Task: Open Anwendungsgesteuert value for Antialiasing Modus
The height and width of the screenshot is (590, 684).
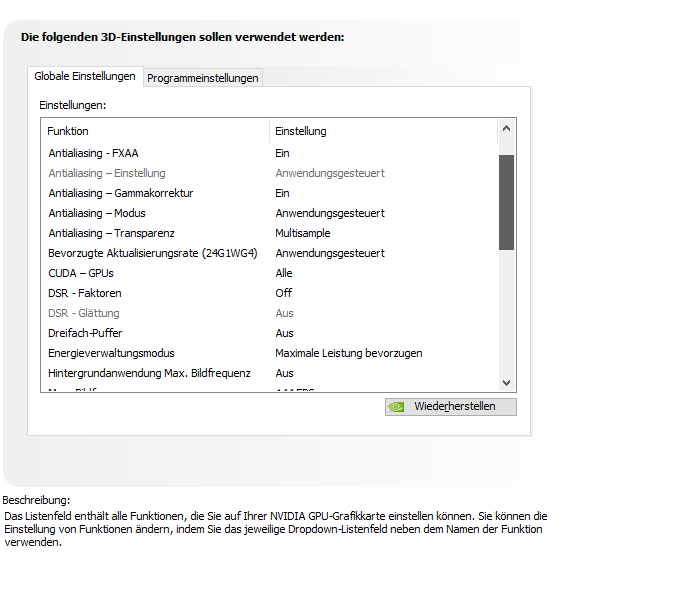Action: pos(330,213)
